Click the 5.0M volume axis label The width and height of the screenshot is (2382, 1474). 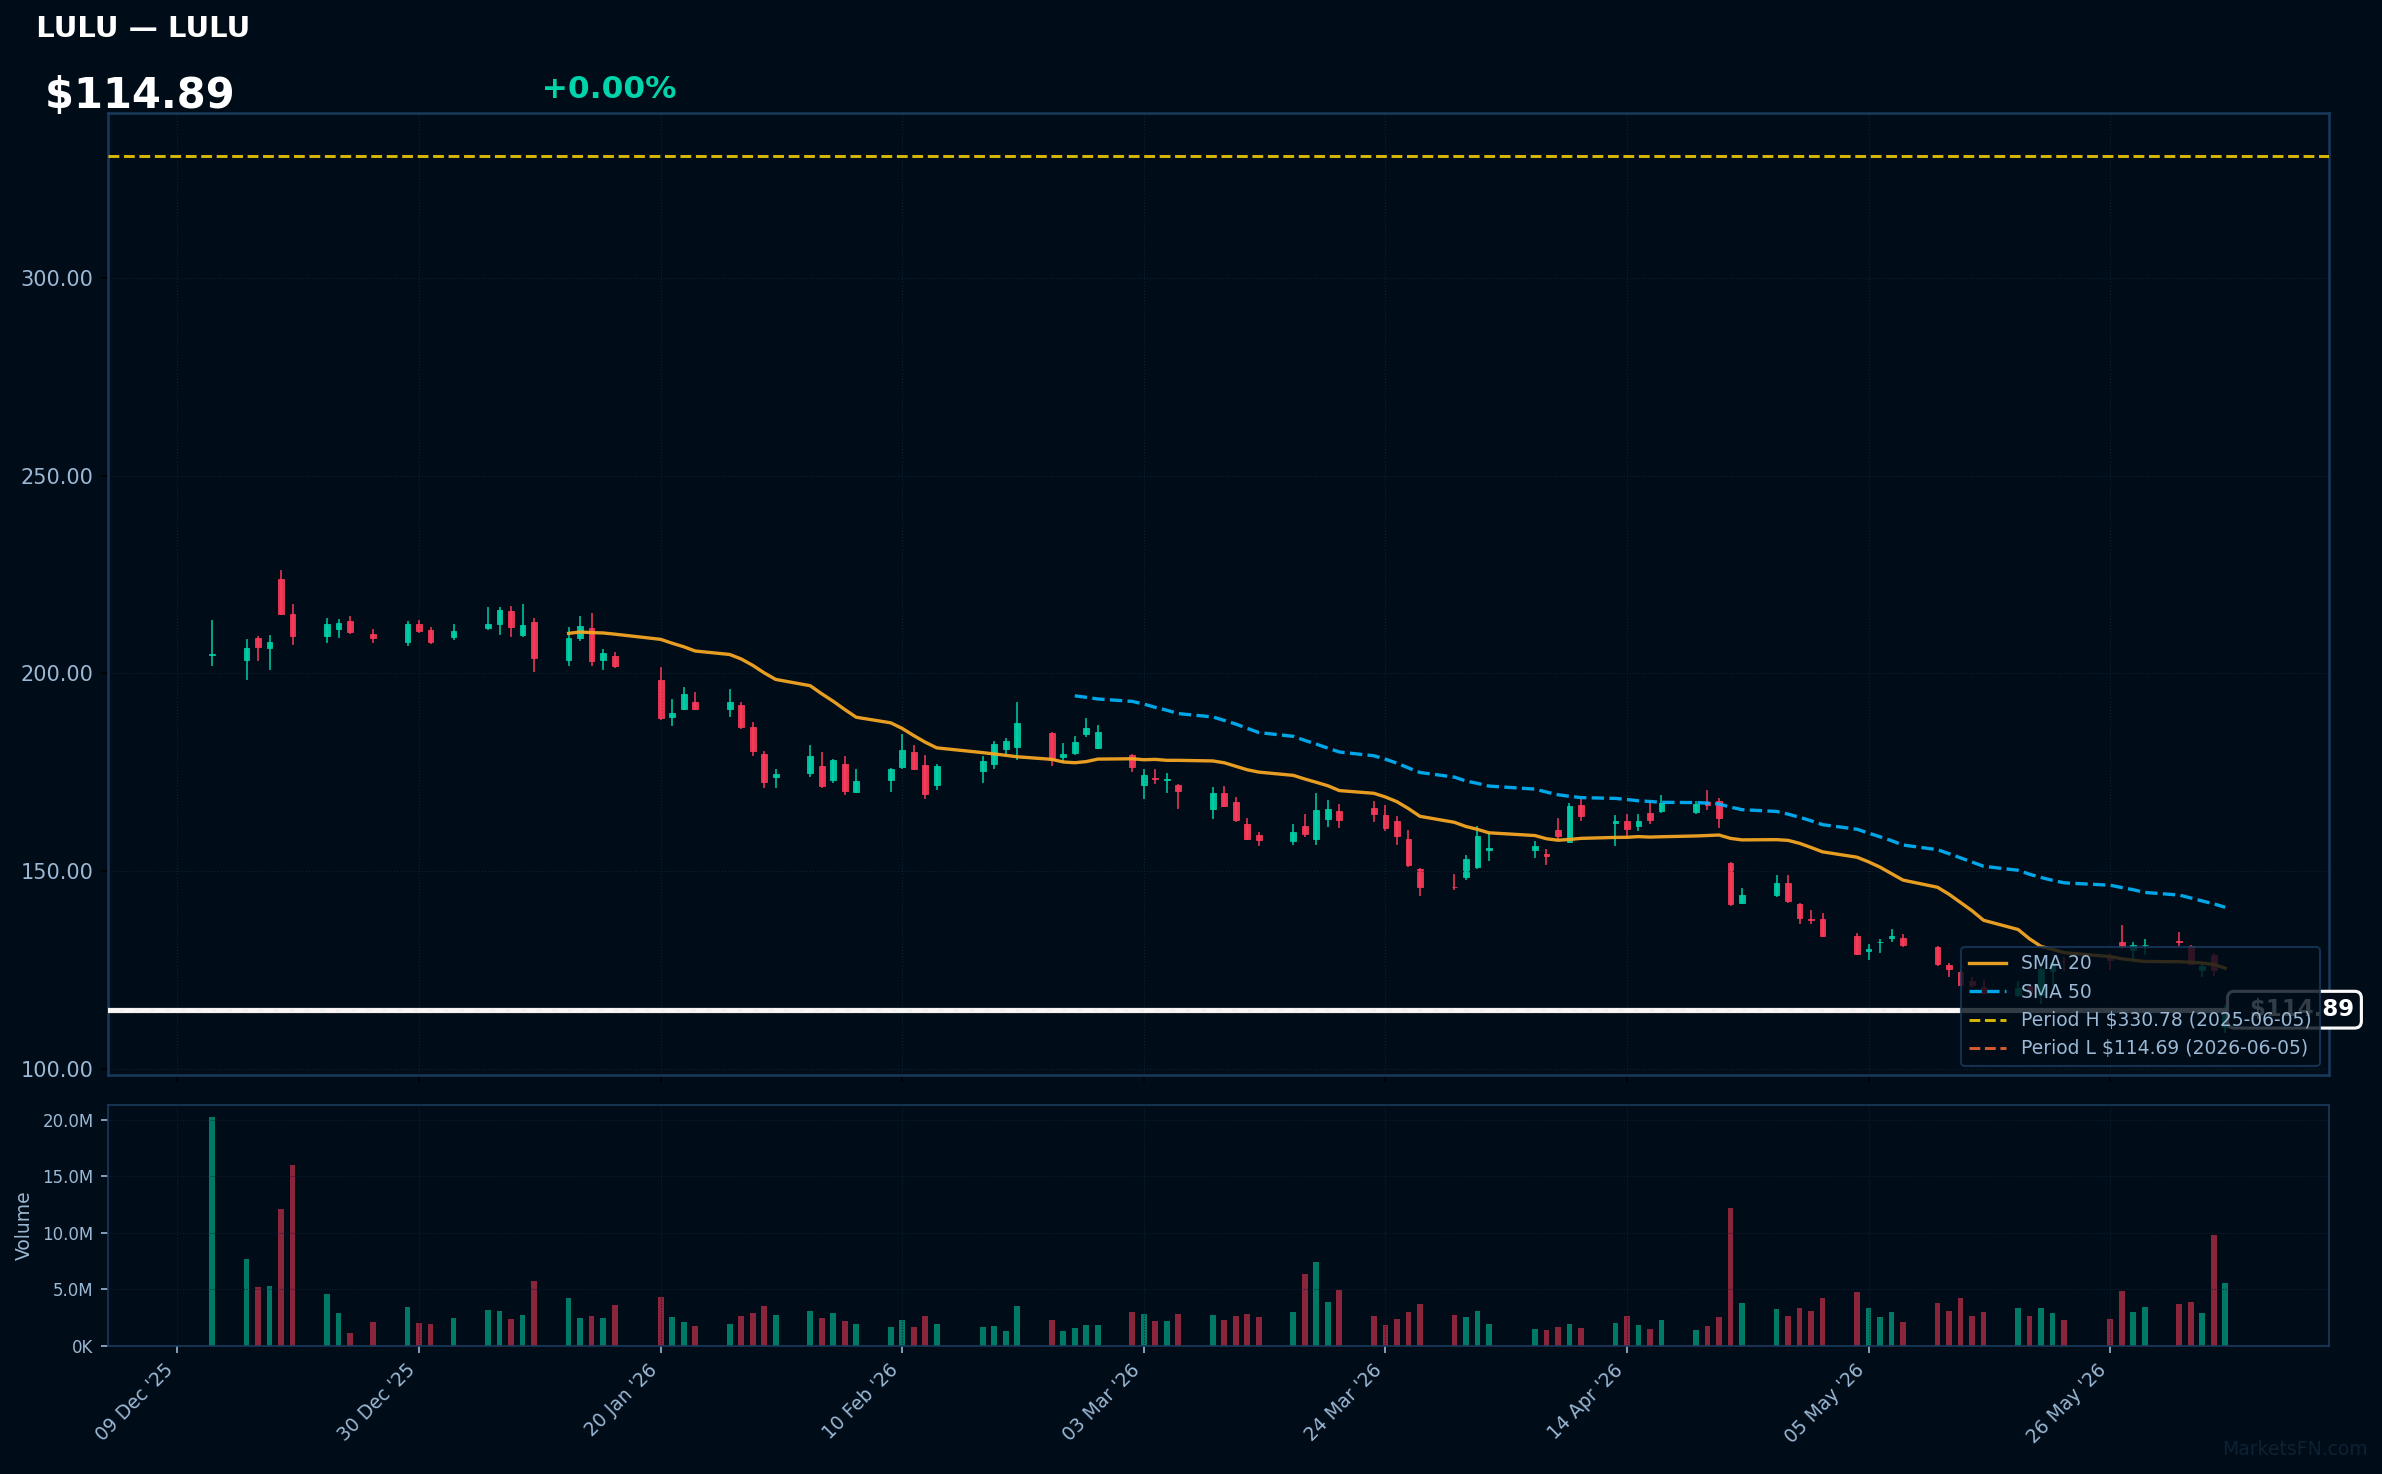click(73, 1290)
